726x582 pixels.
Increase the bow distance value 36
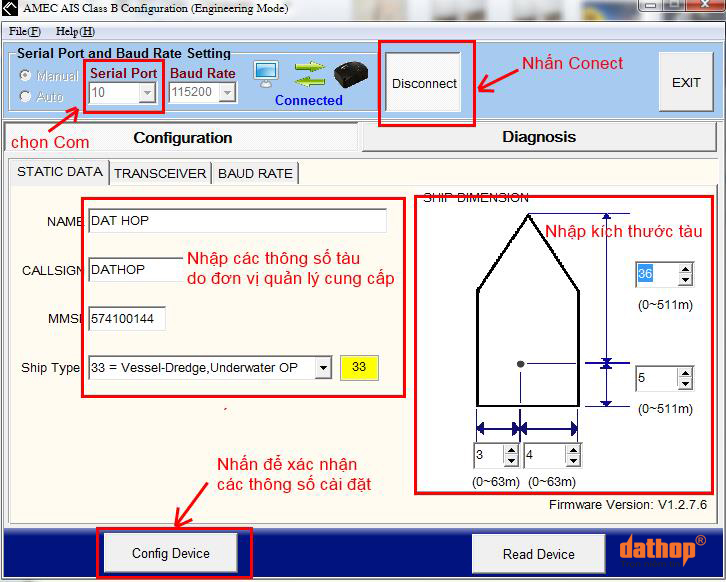pyautogui.click(x=686, y=269)
